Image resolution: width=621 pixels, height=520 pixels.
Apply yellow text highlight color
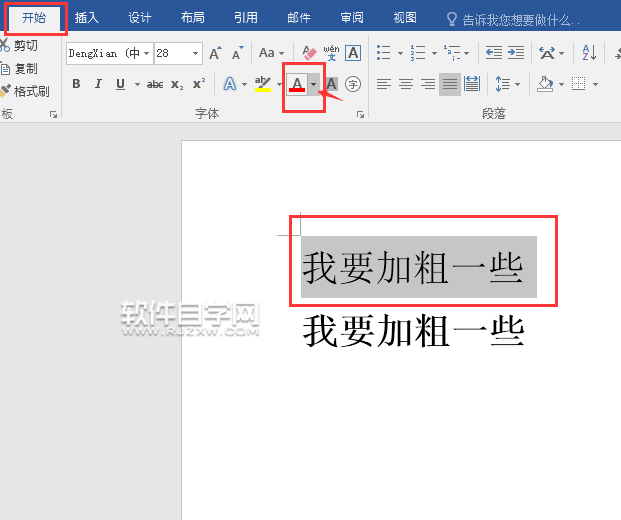tap(263, 84)
